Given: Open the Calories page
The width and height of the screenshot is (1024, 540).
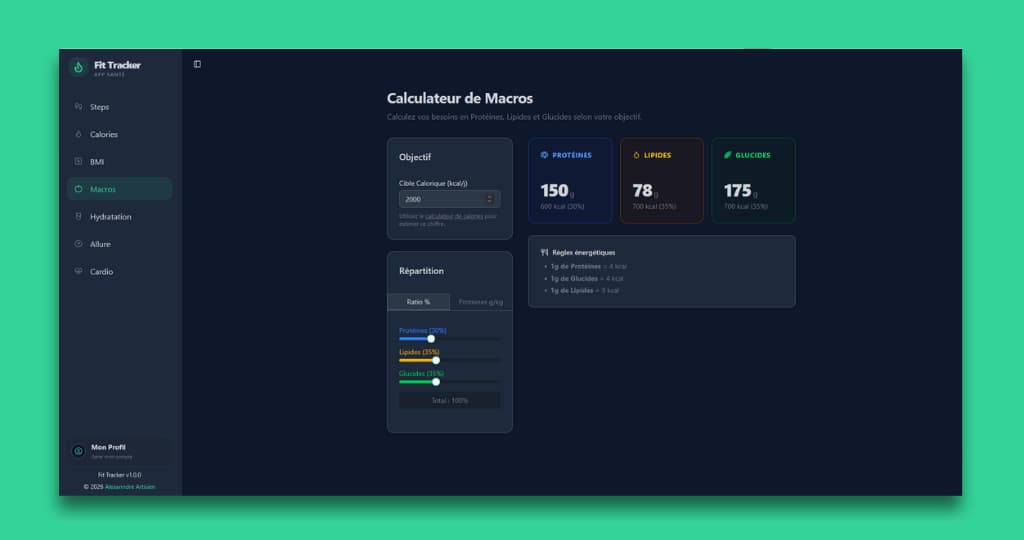Looking at the screenshot, I should pos(120,134).
